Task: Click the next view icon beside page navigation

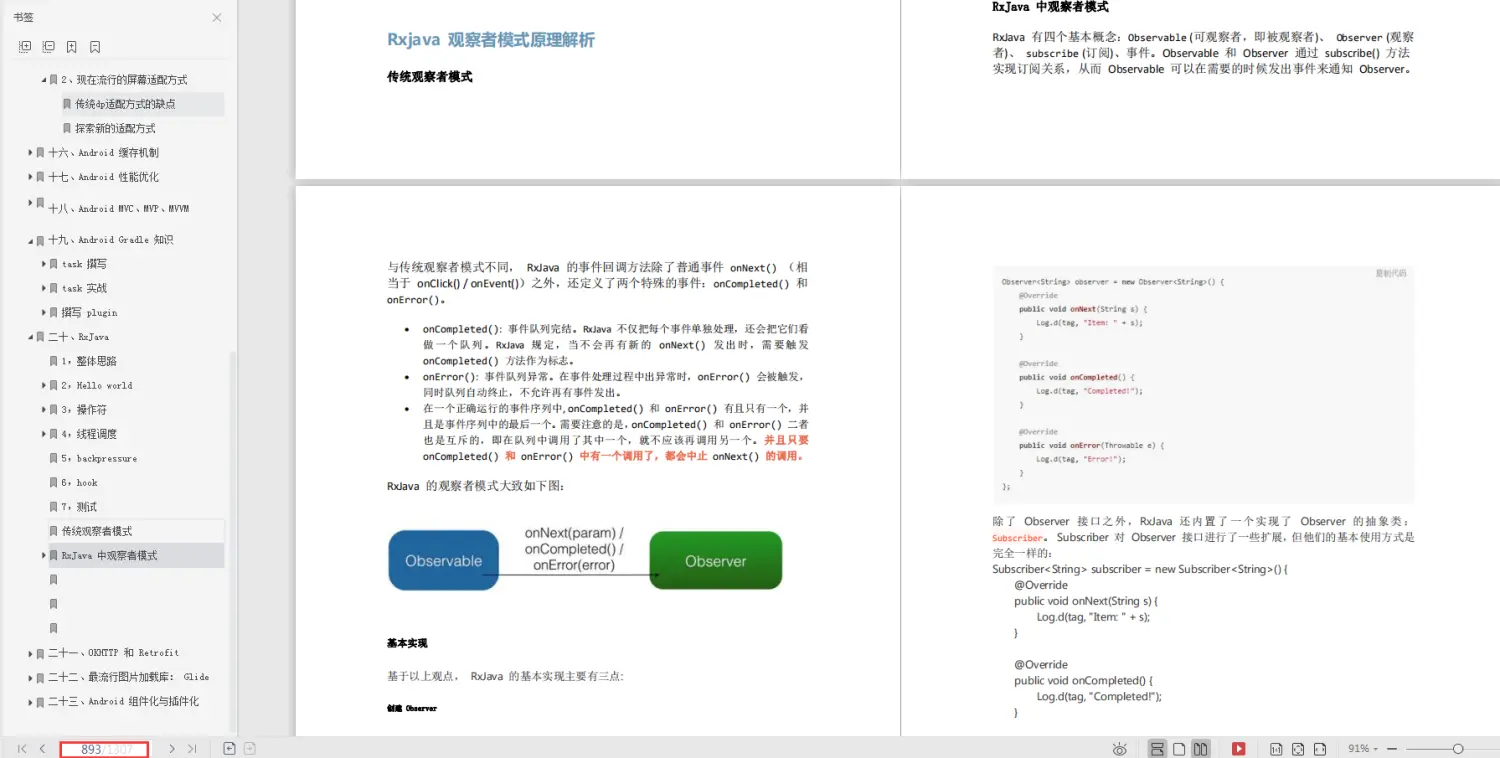Action: click(250, 748)
